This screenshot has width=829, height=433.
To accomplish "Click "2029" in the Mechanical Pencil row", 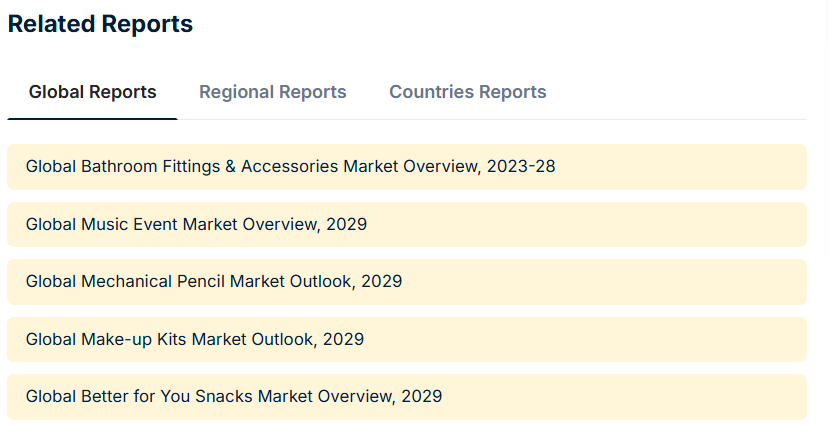I will click(x=381, y=282).
